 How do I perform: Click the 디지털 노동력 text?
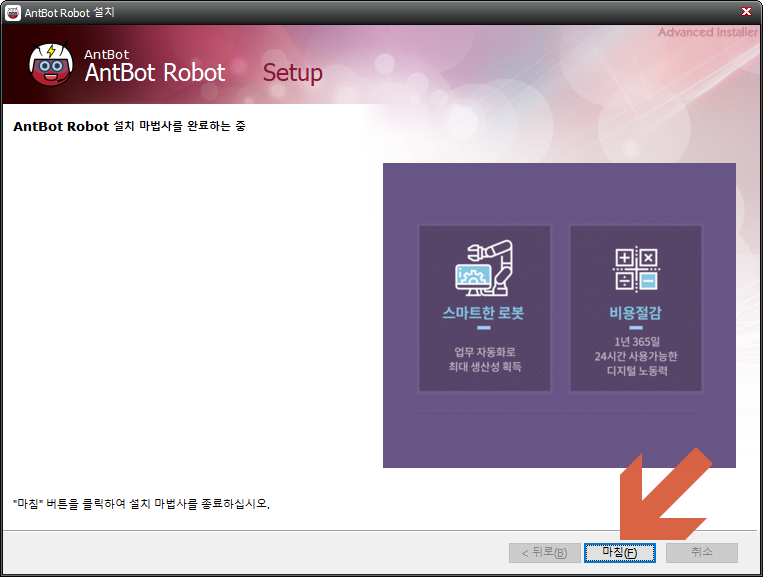(x=637, y=371)
